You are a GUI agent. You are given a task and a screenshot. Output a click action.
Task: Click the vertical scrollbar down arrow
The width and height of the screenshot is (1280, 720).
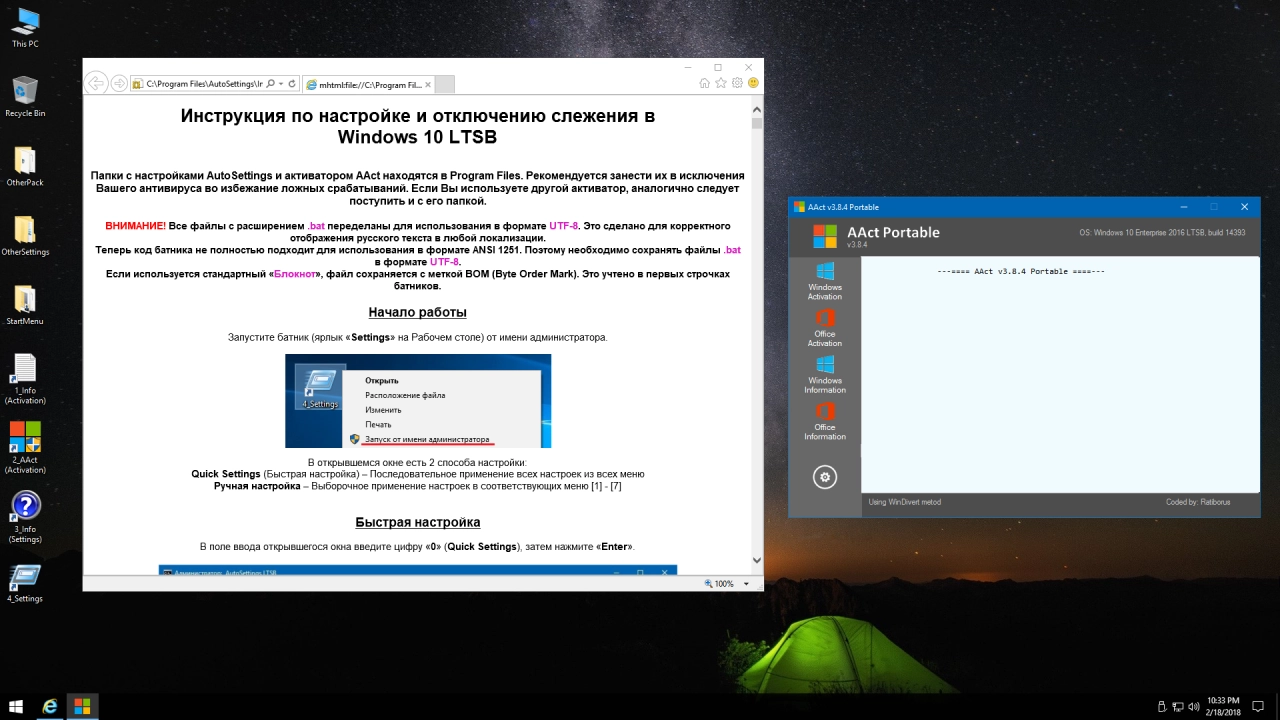pos(757,560)
